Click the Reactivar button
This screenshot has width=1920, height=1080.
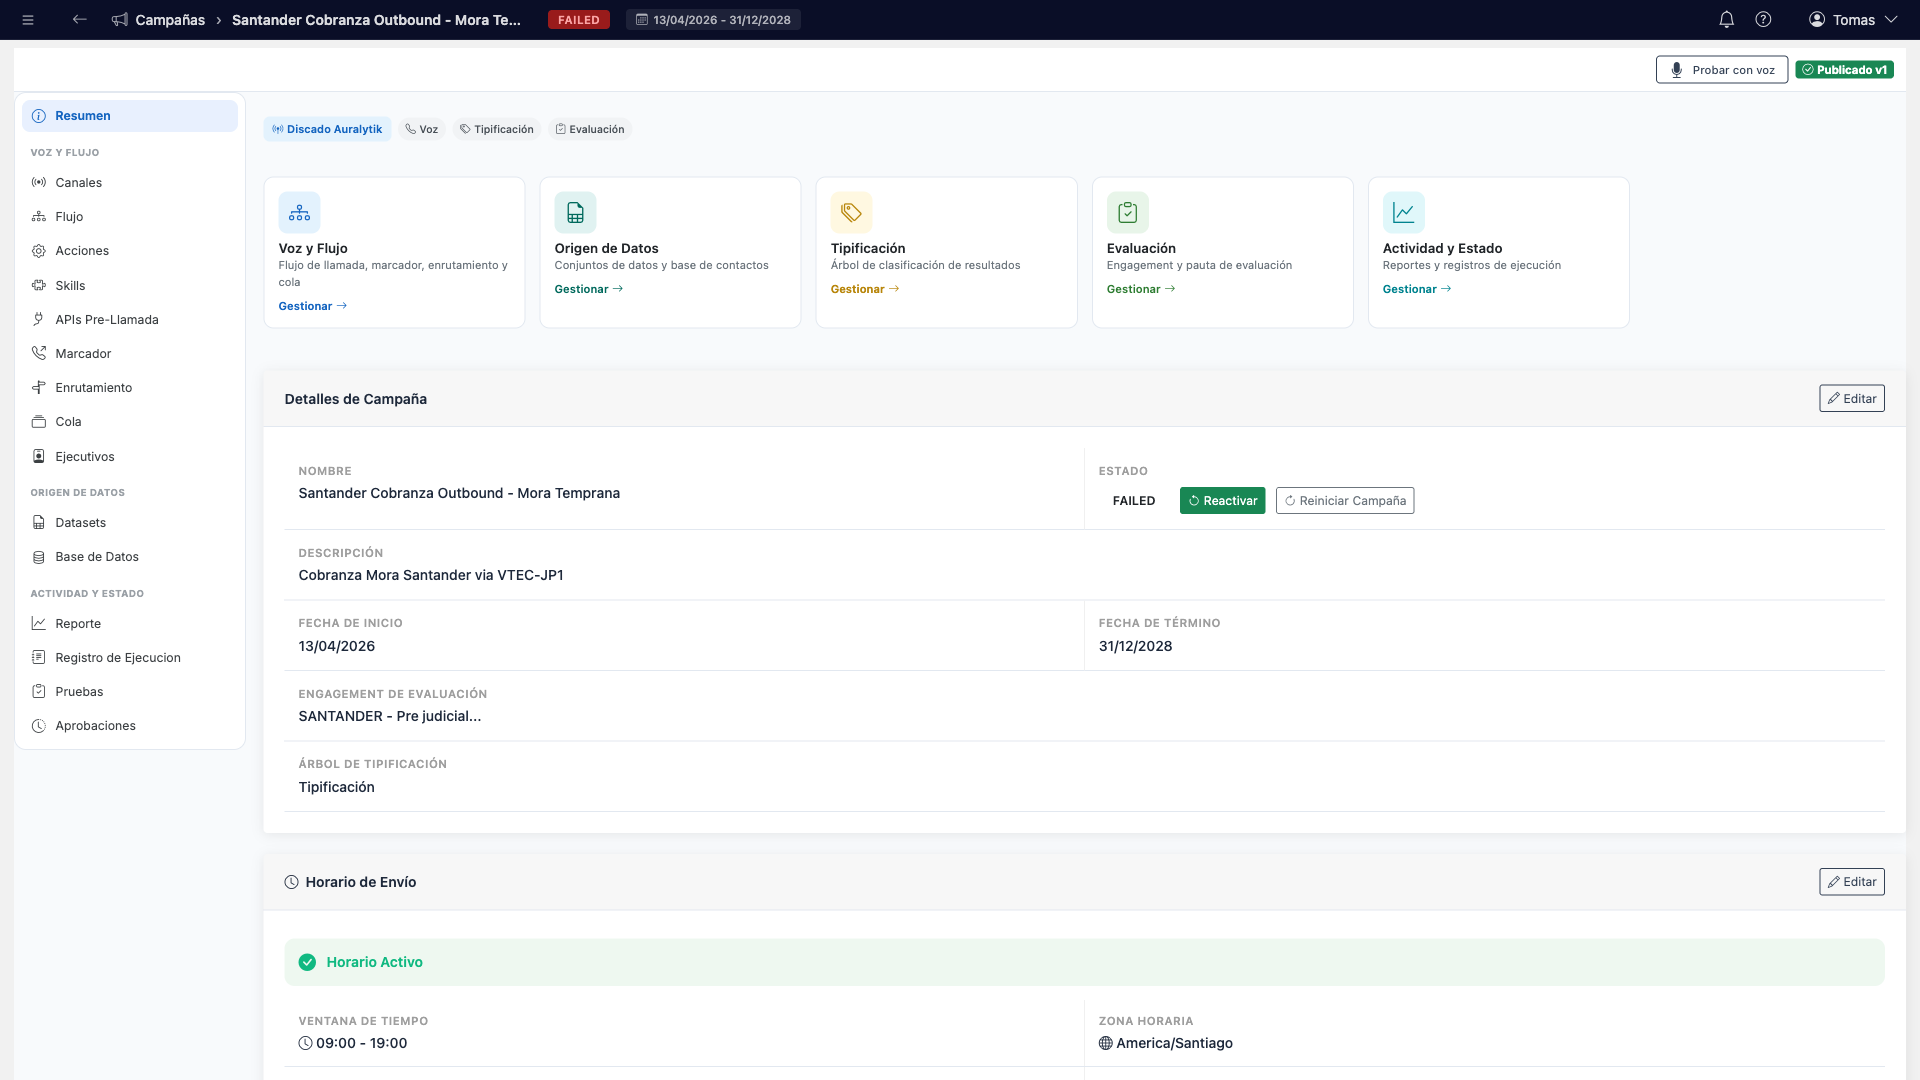1222,501
